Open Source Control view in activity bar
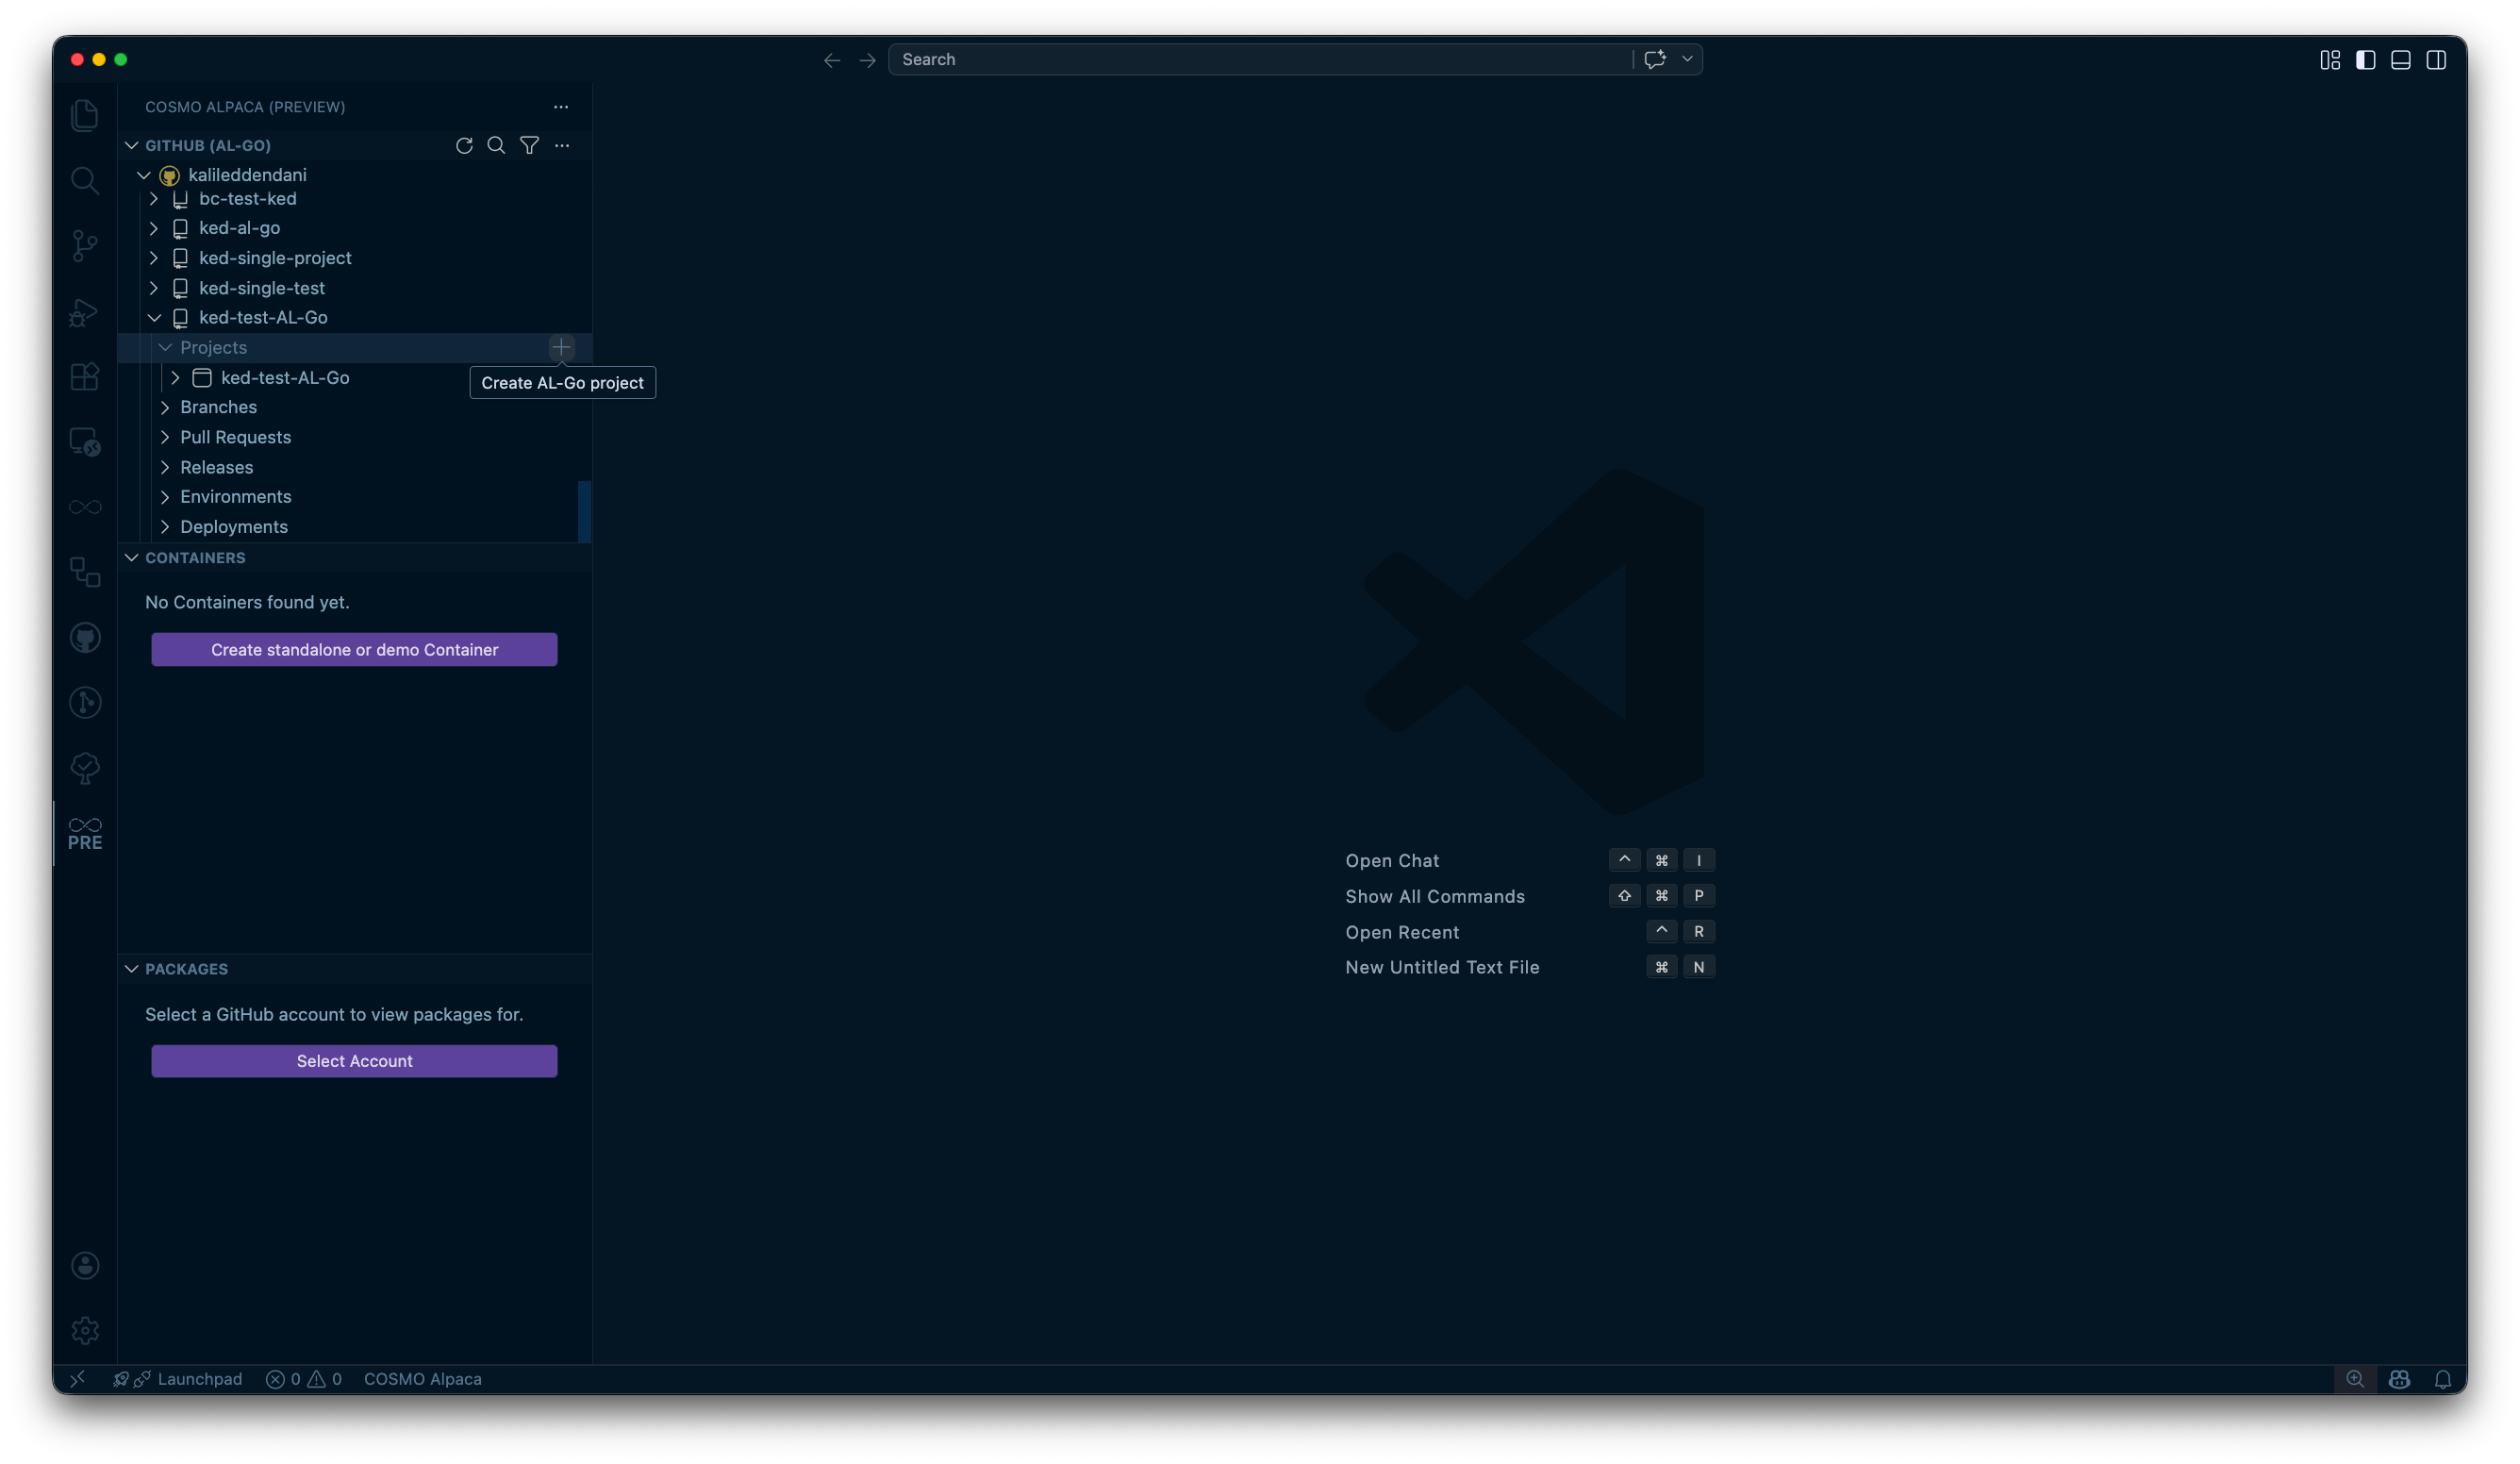Viewport: 2520px width, 1464px height. coord(85,246)
